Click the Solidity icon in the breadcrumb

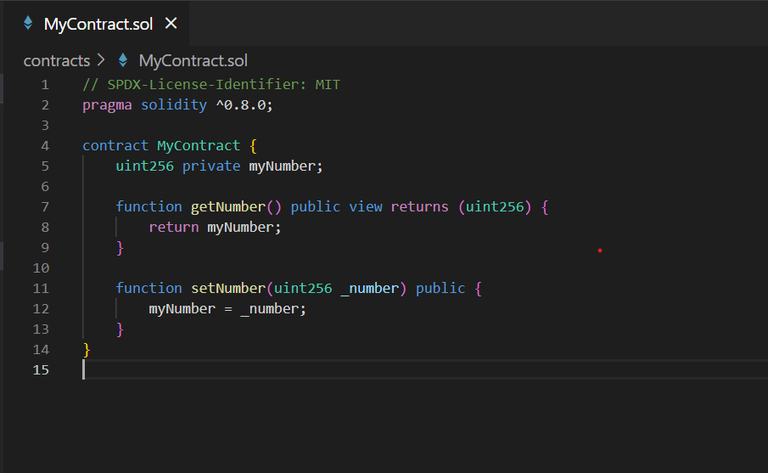(x=122, y=60)
